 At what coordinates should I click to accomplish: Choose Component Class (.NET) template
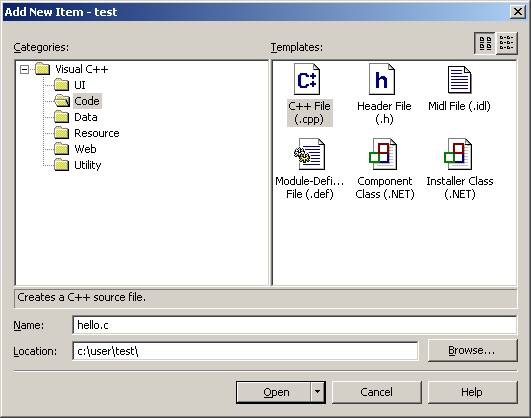pyautogui.click(x=383, y=154)
